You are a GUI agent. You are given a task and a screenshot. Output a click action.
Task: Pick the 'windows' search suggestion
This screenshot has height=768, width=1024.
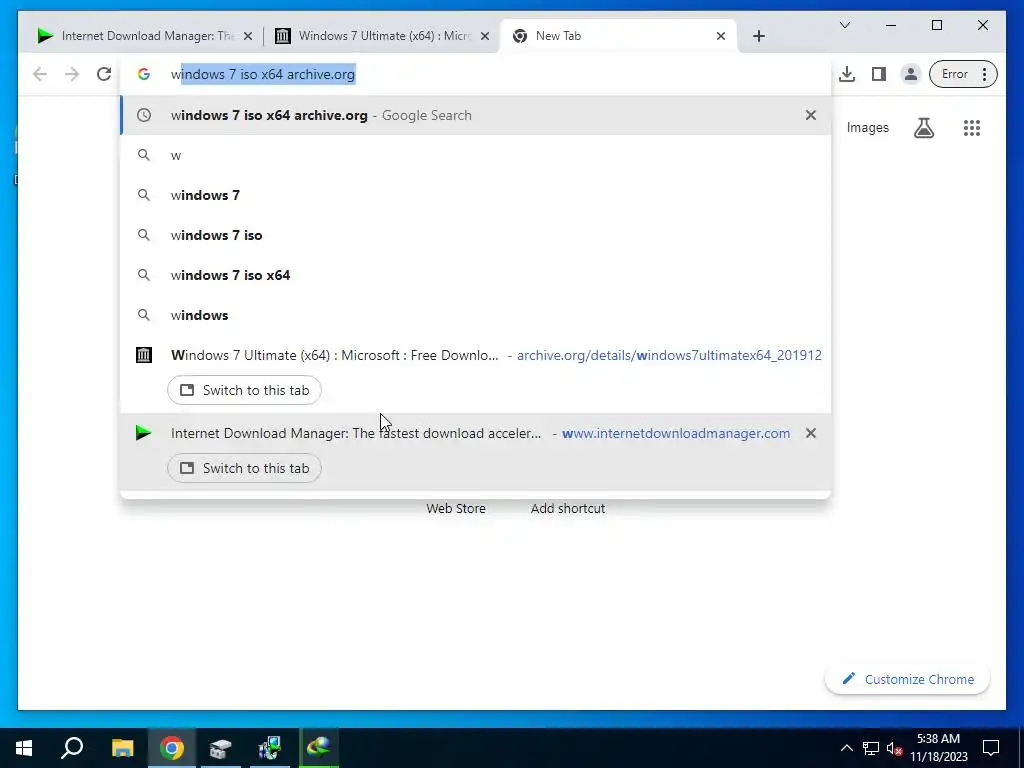(x=475, y=315)
